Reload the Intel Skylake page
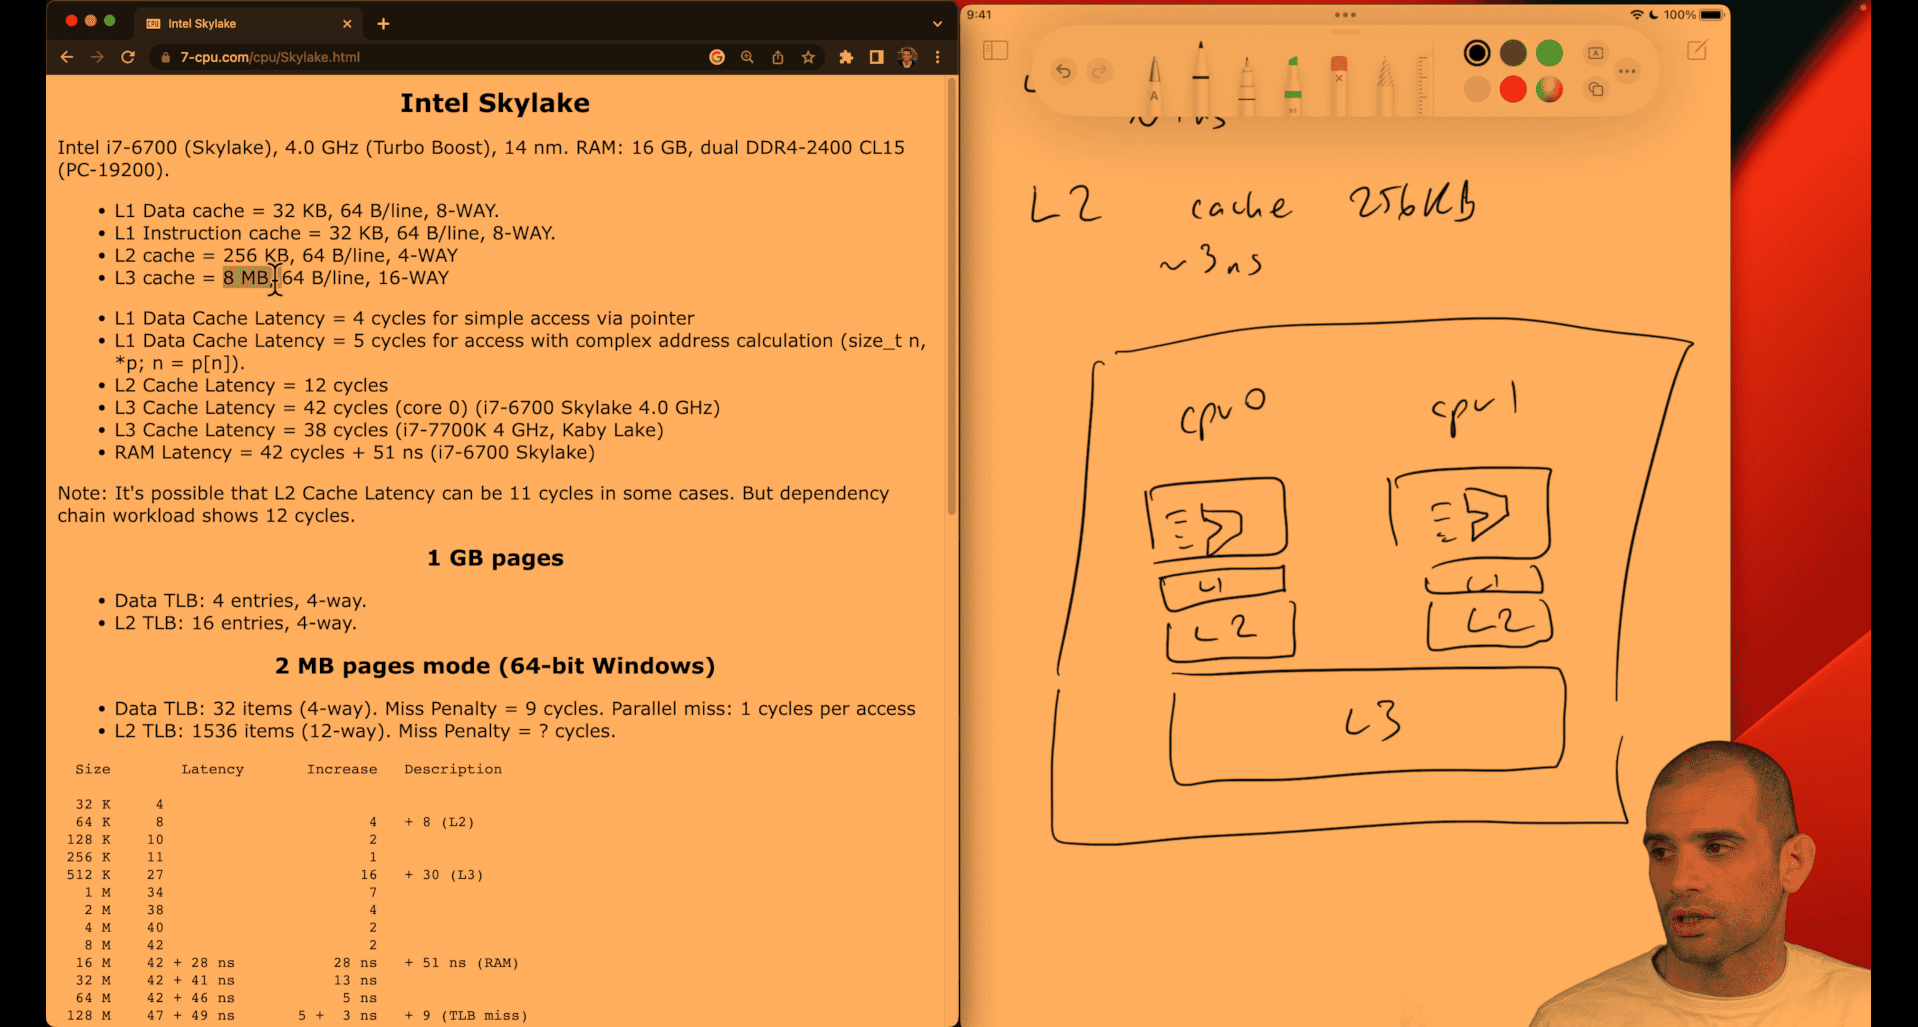The height and width of the screenshot is (1027, 1918). point(128,58)
